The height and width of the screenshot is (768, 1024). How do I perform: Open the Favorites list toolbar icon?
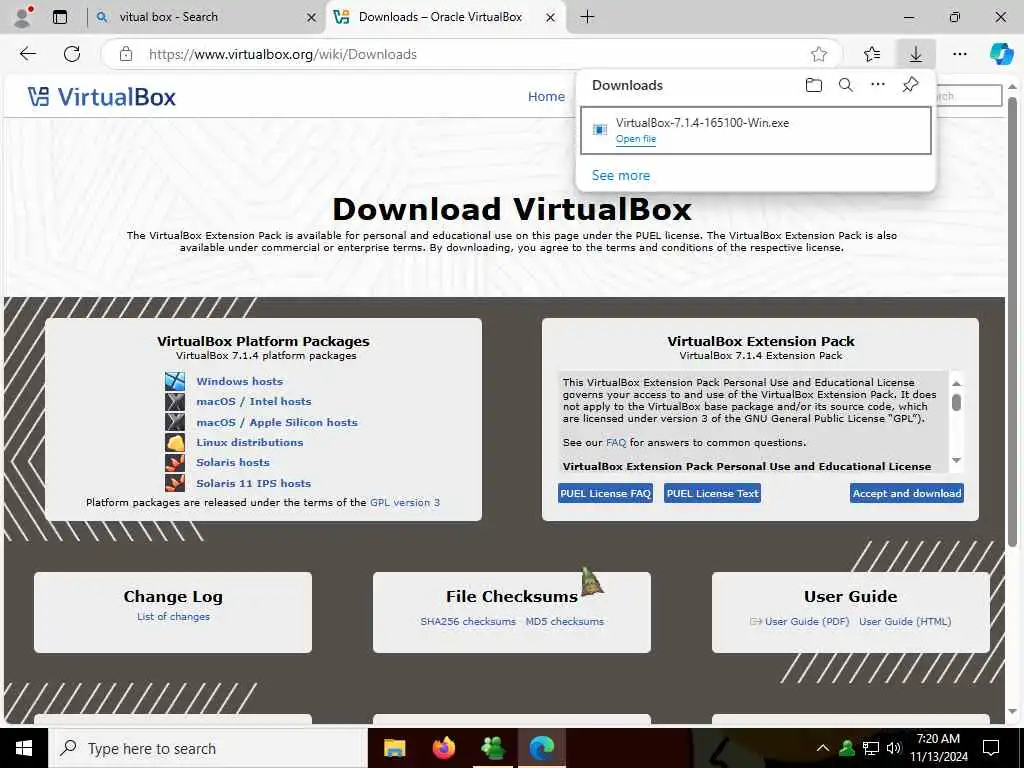click(x=872, y=54)
